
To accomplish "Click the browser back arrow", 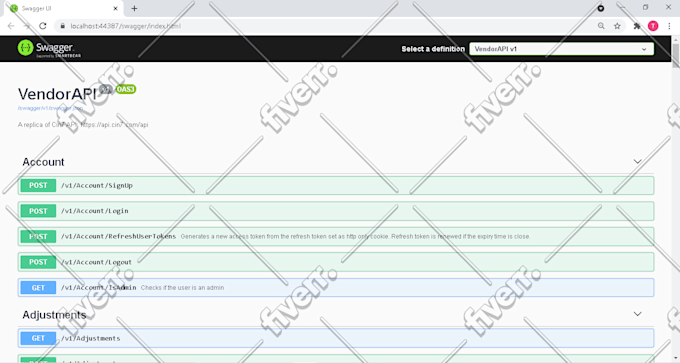I will pyautogui.click(x=11, y=26).
